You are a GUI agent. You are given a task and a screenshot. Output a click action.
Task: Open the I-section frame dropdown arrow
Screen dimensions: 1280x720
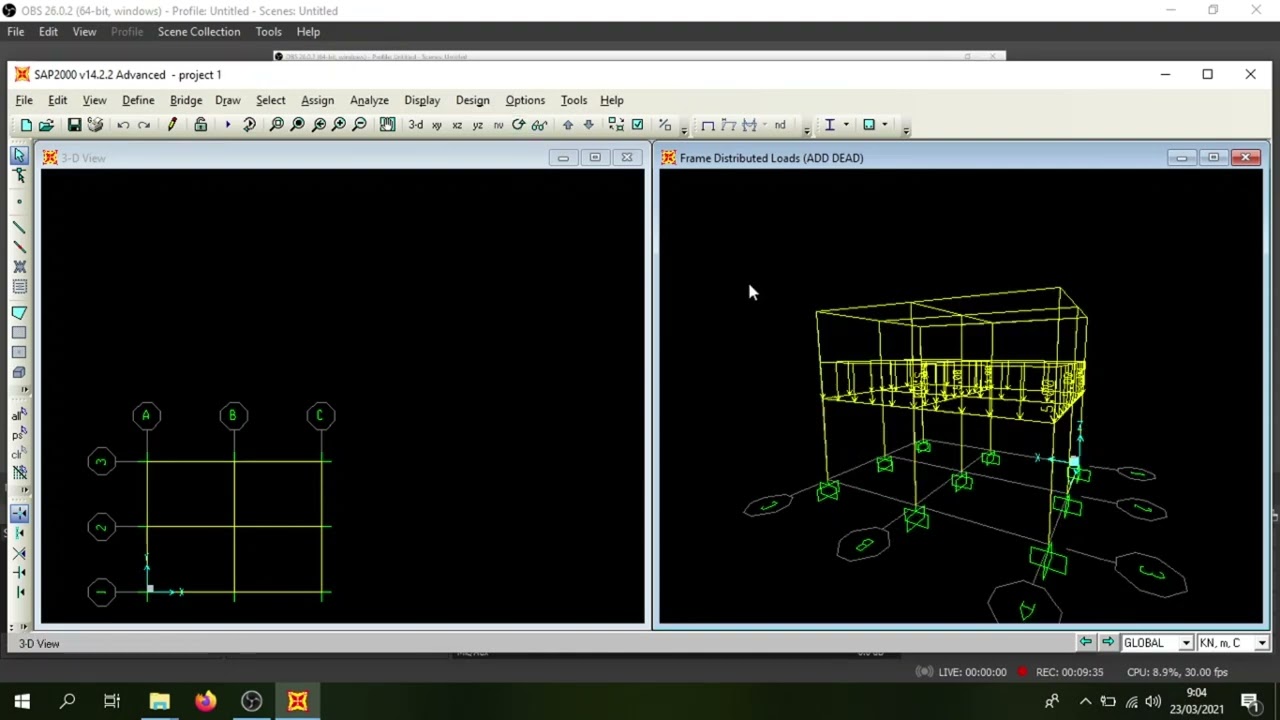point(846,125)
